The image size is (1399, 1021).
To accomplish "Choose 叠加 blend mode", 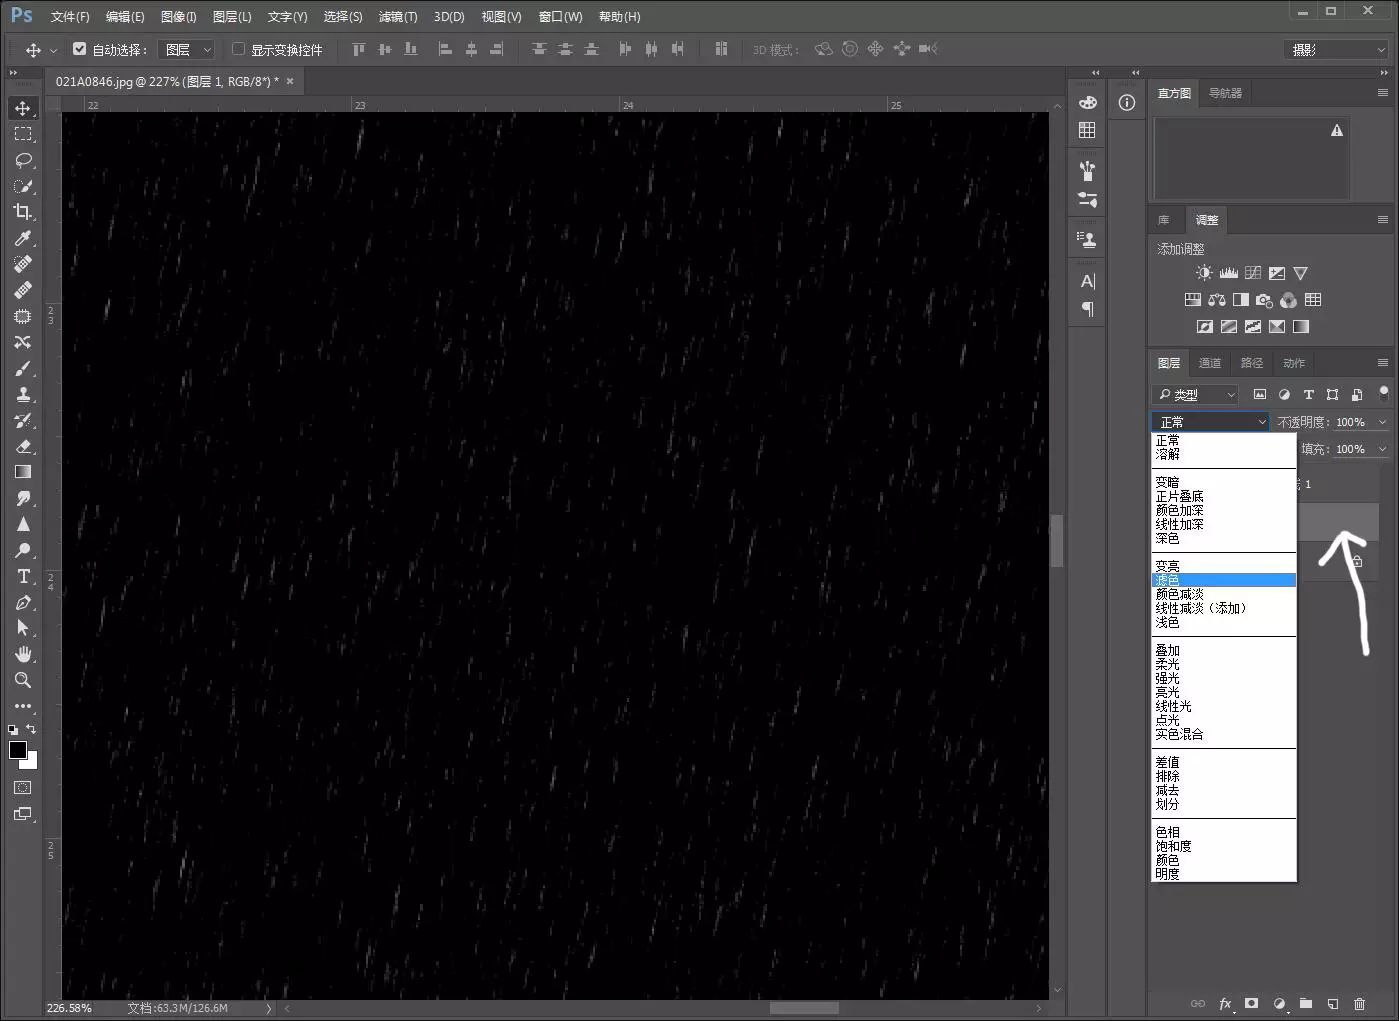I will coord(1224,650).
